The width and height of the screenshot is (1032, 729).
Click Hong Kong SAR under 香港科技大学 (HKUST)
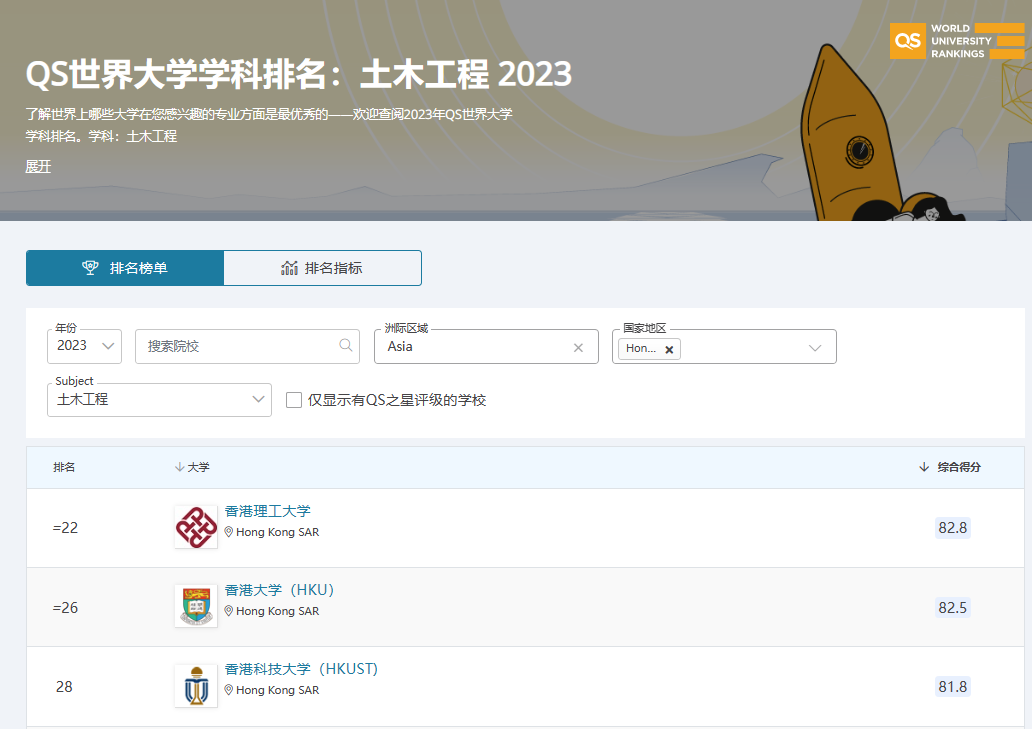[x=278, y=690]
